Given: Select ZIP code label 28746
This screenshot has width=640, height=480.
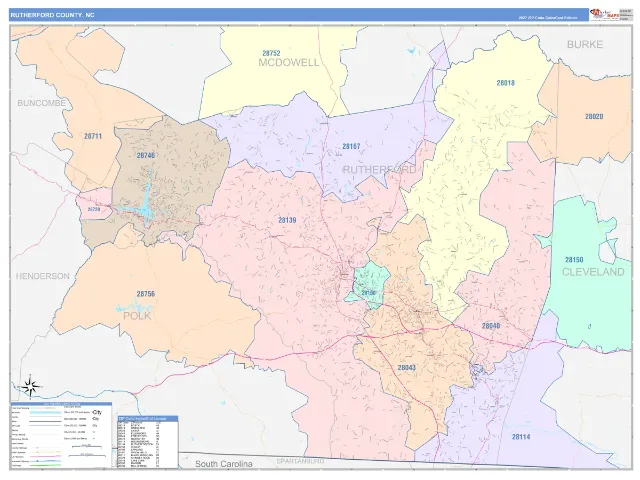Looking at the screenshot, I should coord(146,156).
